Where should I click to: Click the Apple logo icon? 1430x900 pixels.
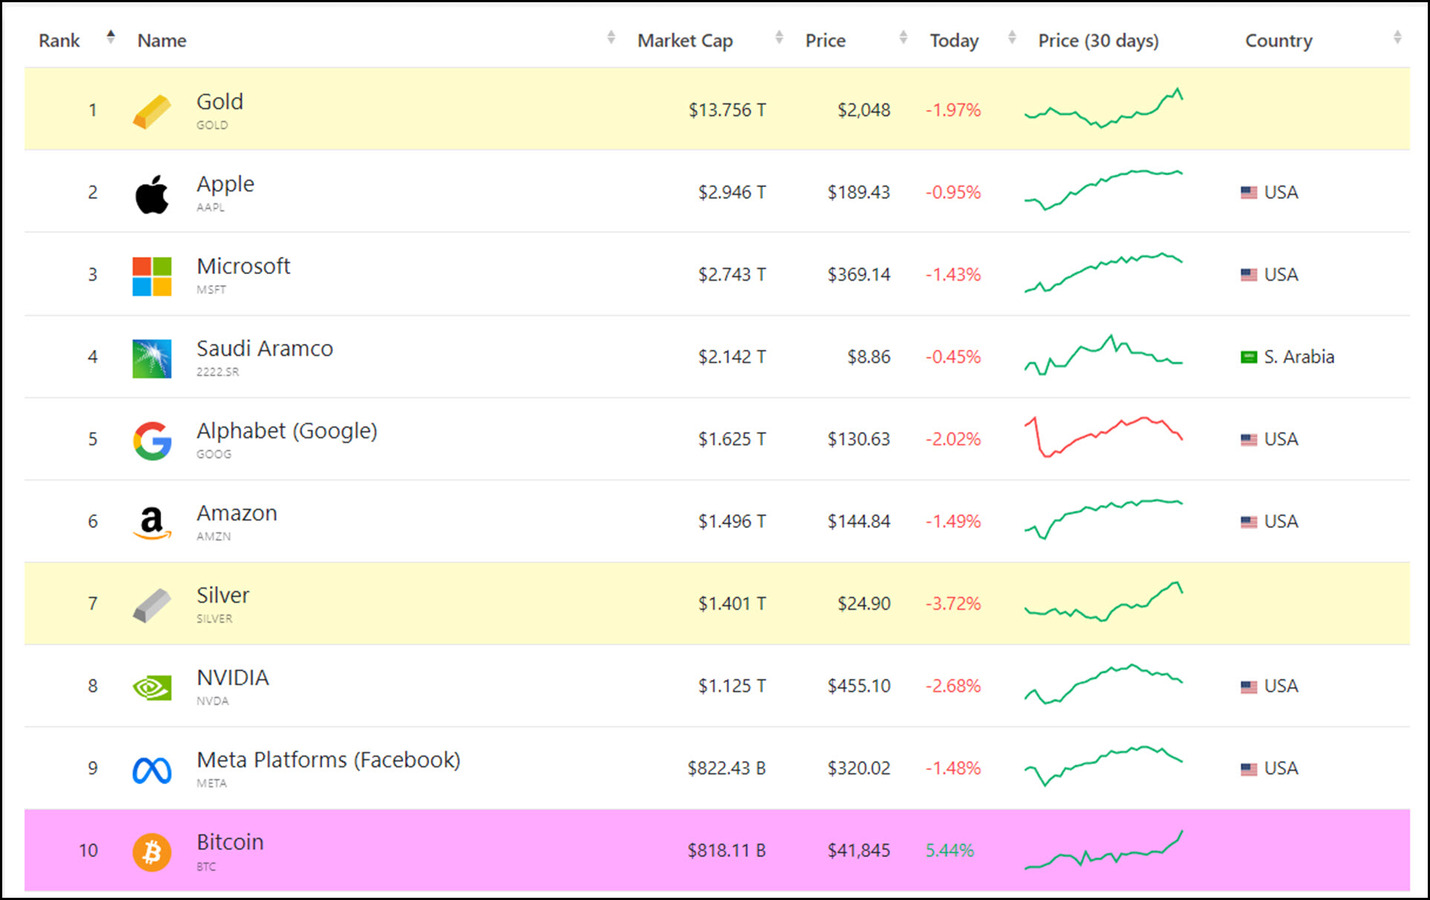point(152,194)
